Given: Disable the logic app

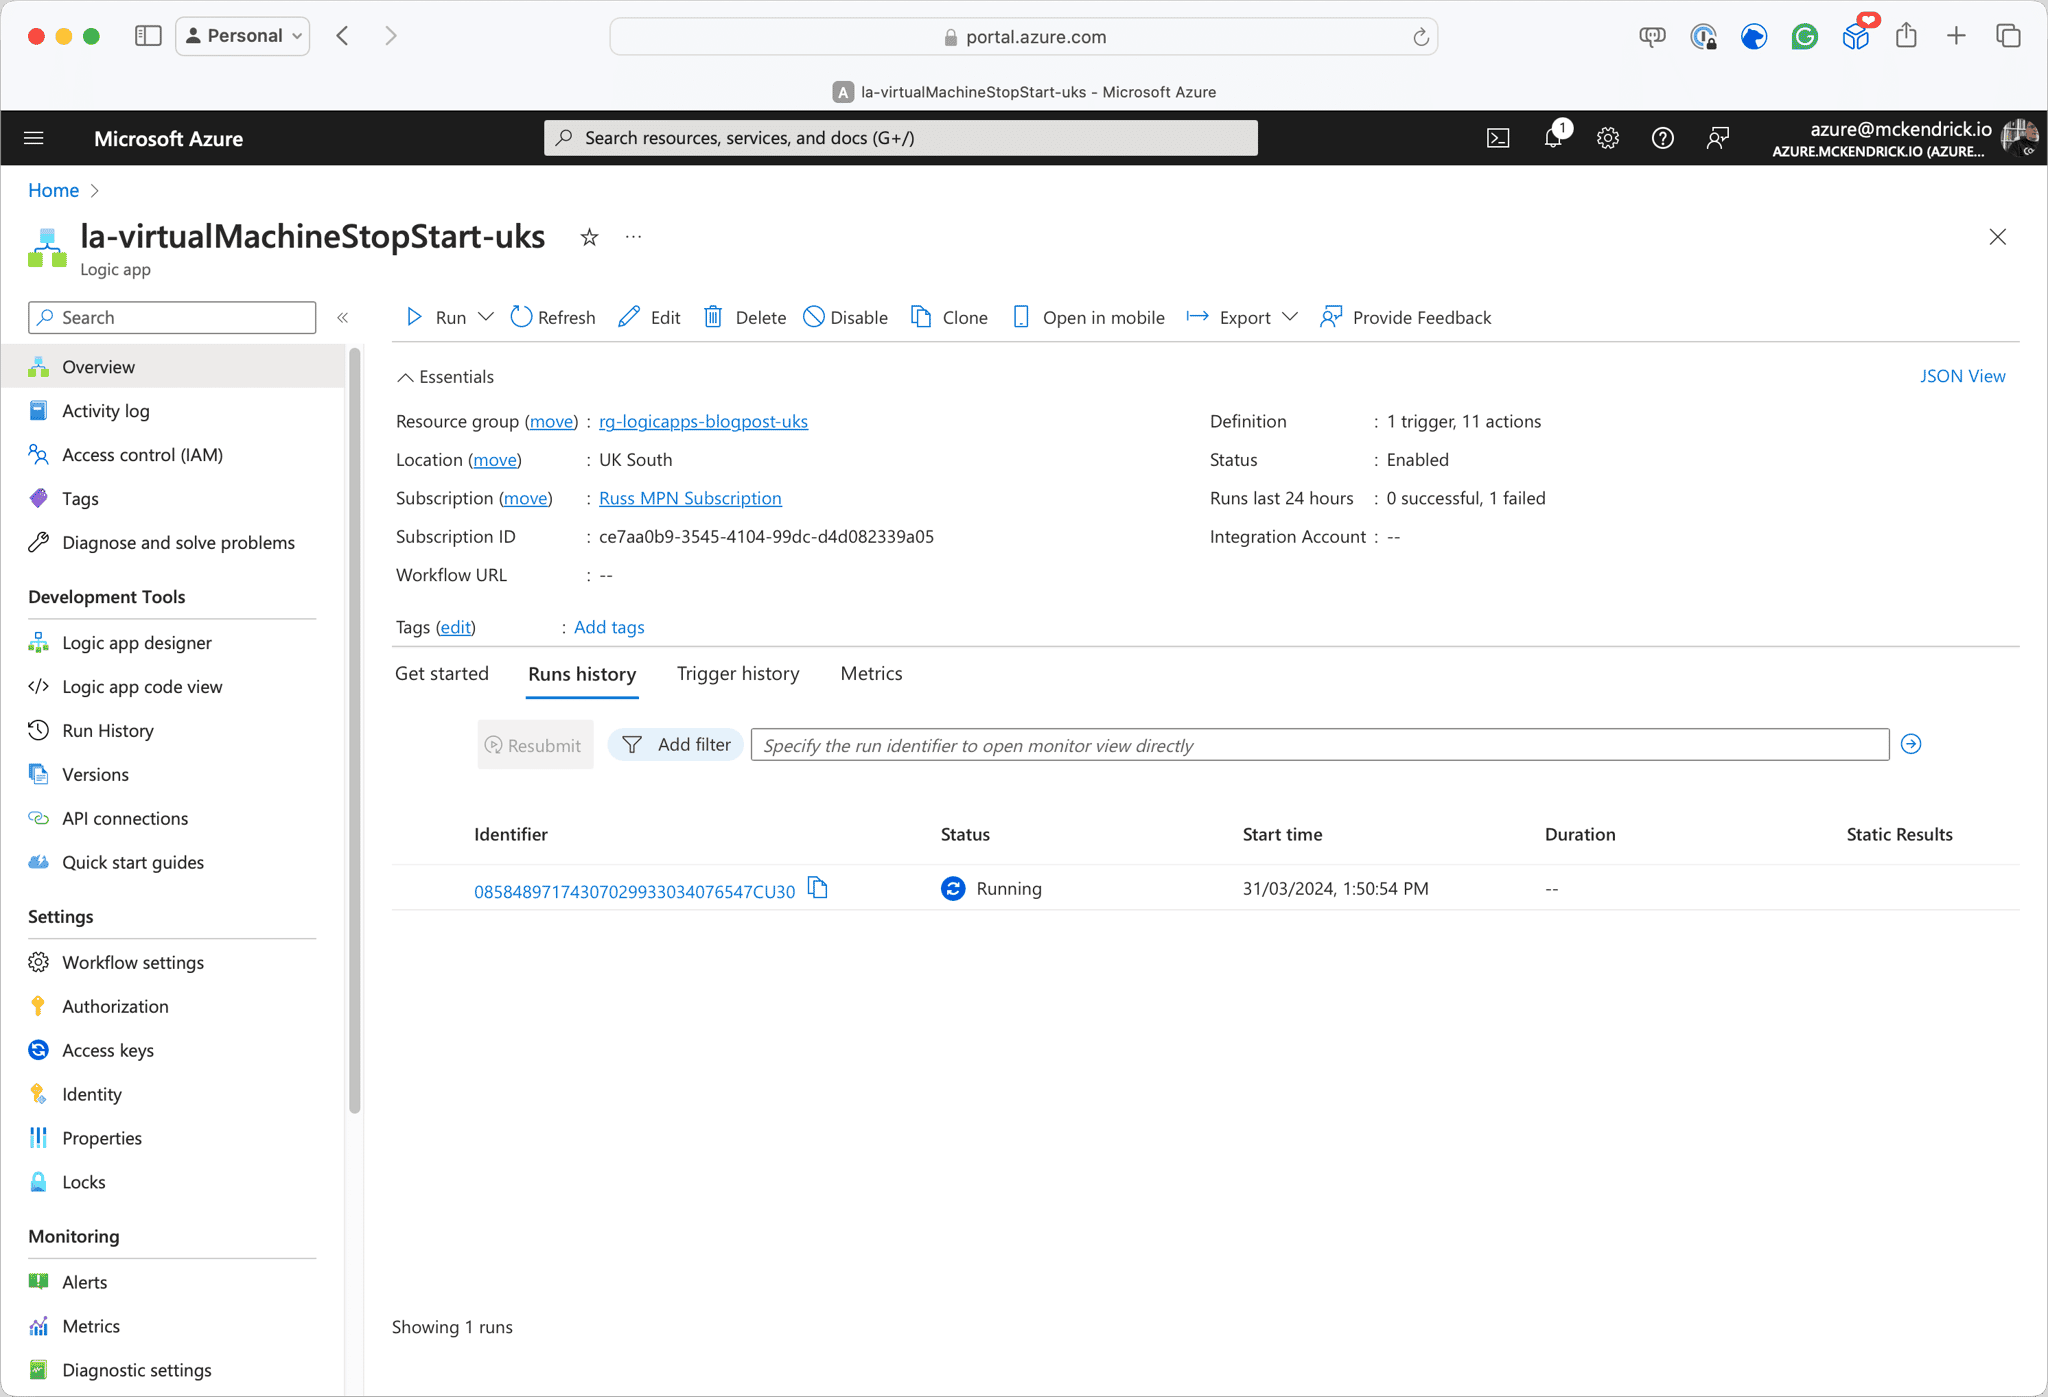Looking at the screenshot, I should pyautogui.click(x=846, y=317).
